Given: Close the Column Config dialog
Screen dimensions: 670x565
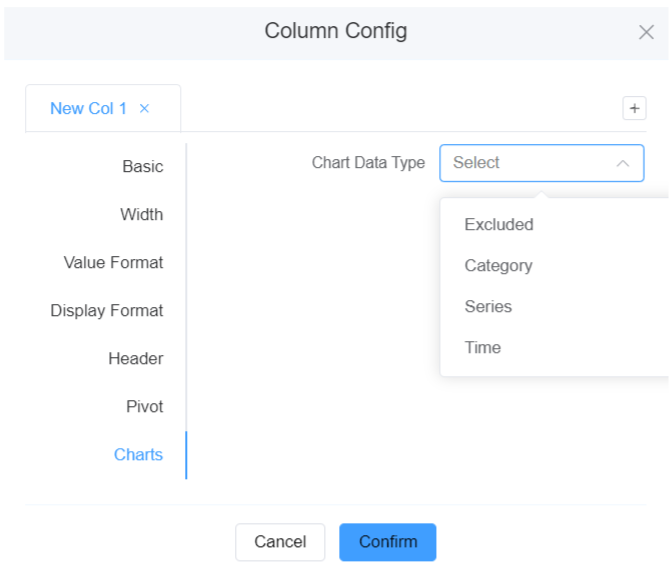Looking at the screenshot, I should 646,32.
